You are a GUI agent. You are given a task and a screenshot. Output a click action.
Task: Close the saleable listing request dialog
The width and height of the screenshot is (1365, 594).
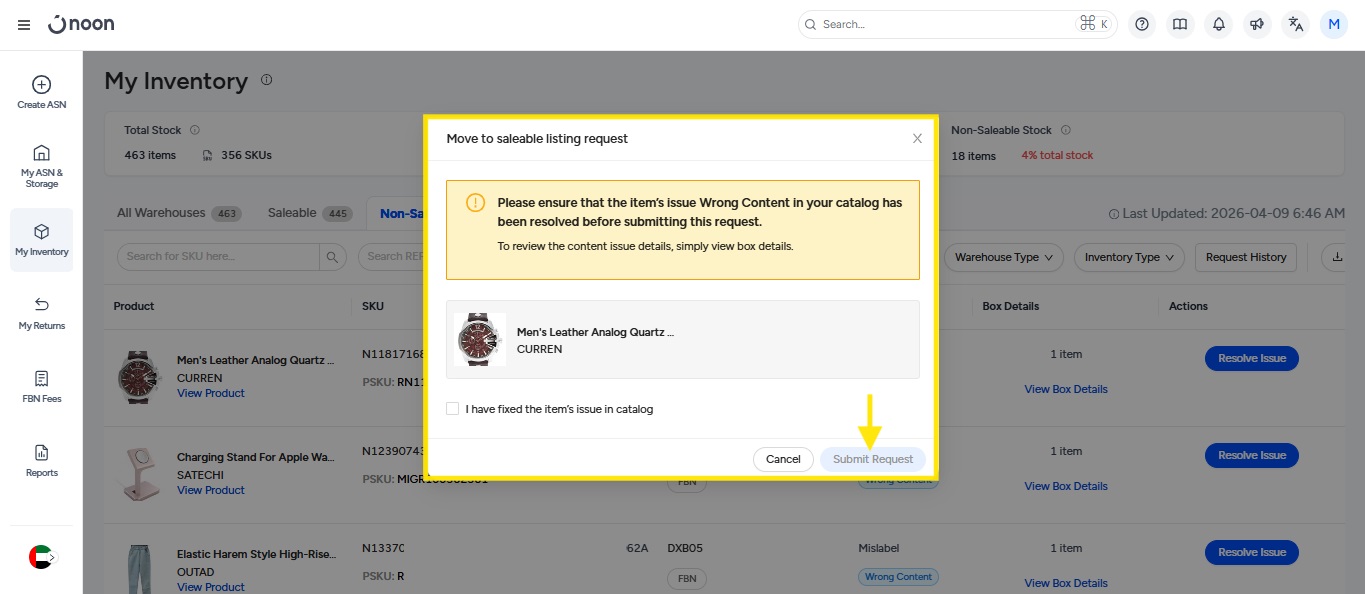(917, 139)
